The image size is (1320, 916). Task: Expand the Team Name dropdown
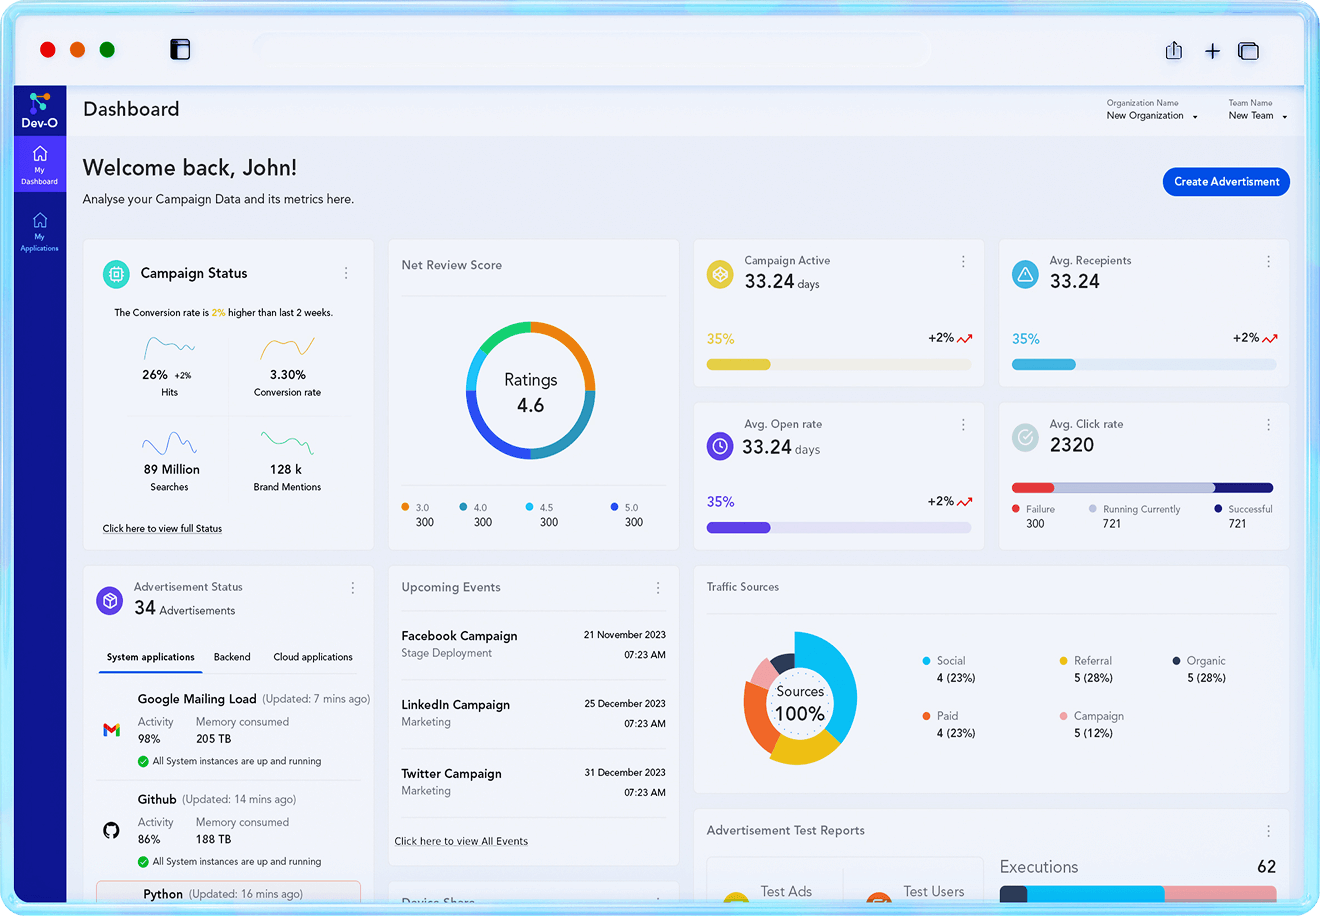1257,116
